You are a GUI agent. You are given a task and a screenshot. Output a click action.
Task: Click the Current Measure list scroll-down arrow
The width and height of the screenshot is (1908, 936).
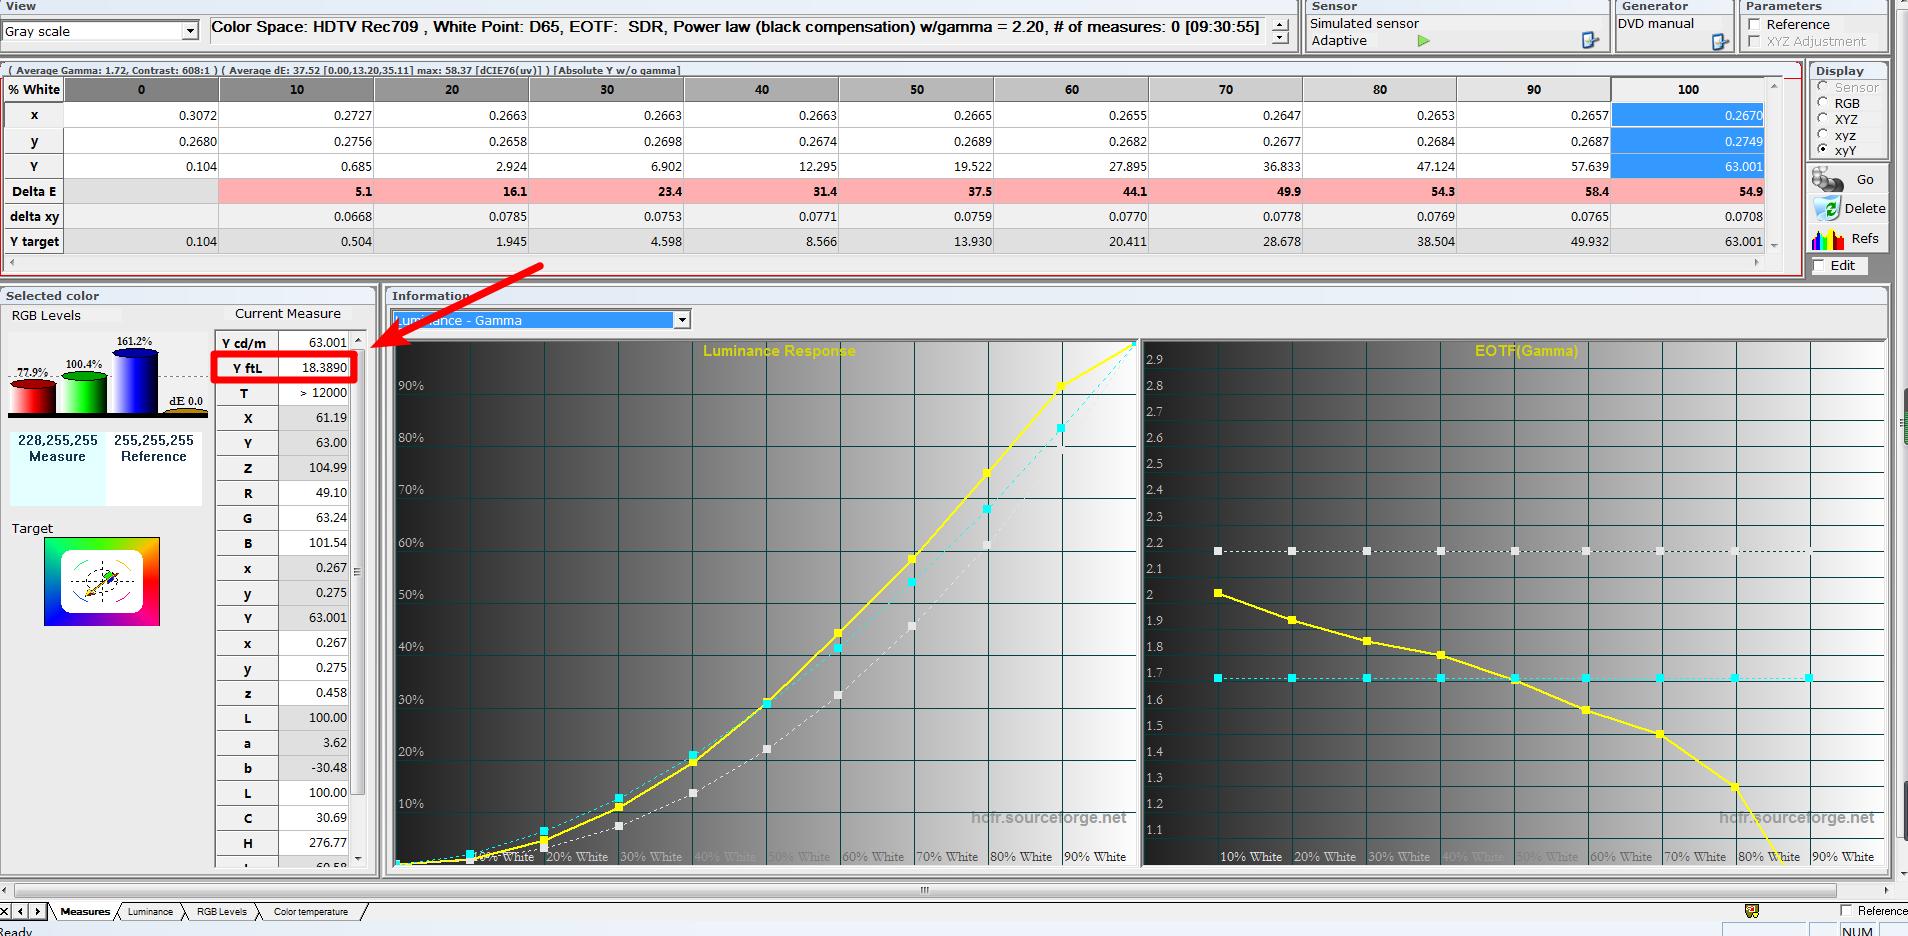coord(358,858)
